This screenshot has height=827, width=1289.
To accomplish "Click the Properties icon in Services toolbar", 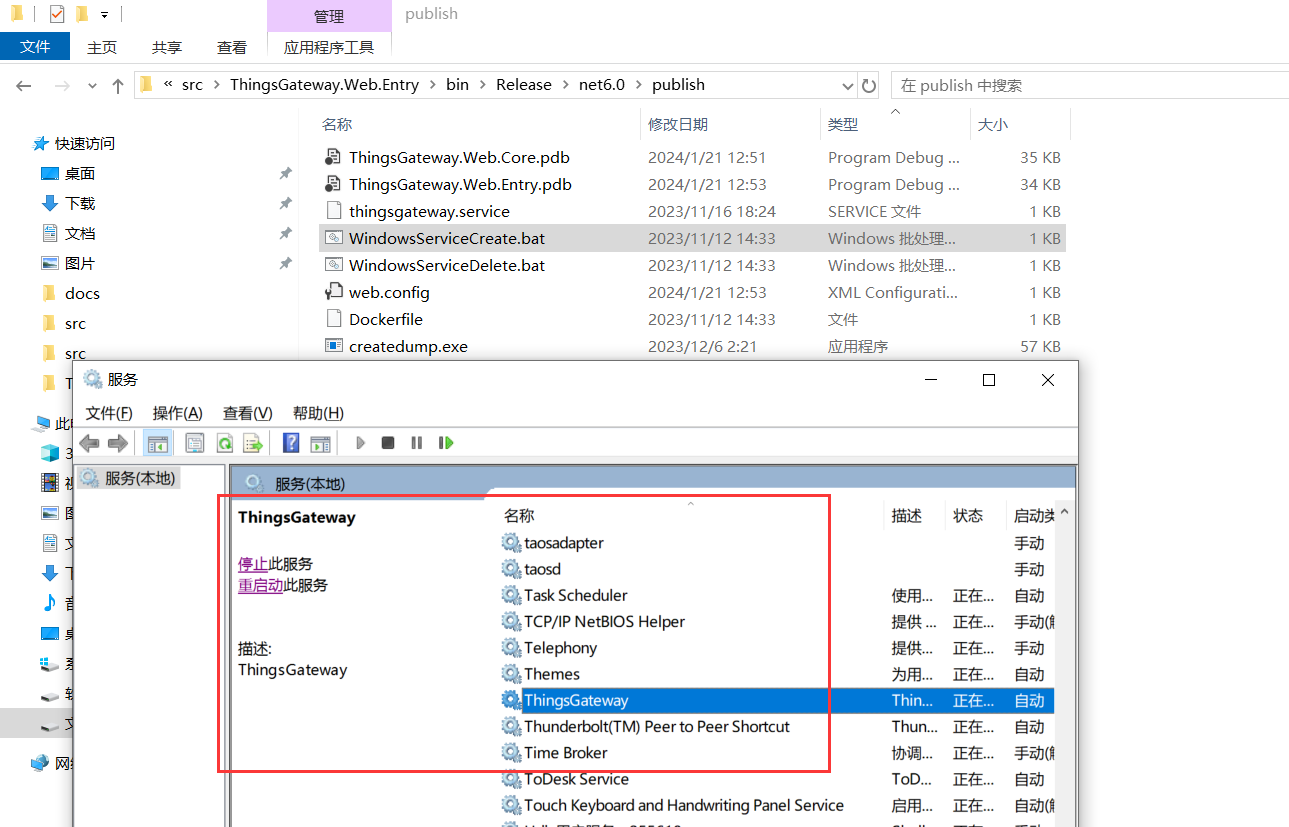I will (x=195, y=443).
